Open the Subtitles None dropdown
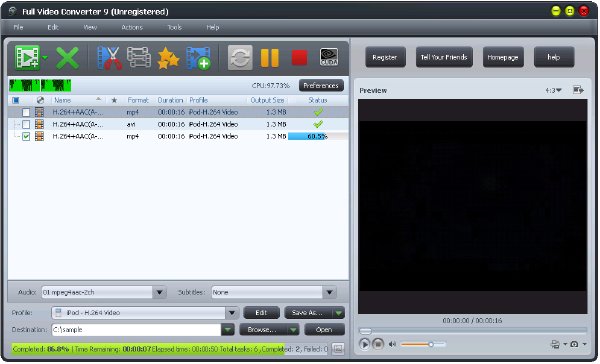Image resolution: width=600 pixels, height=364 pixels. tap(329, 292)
